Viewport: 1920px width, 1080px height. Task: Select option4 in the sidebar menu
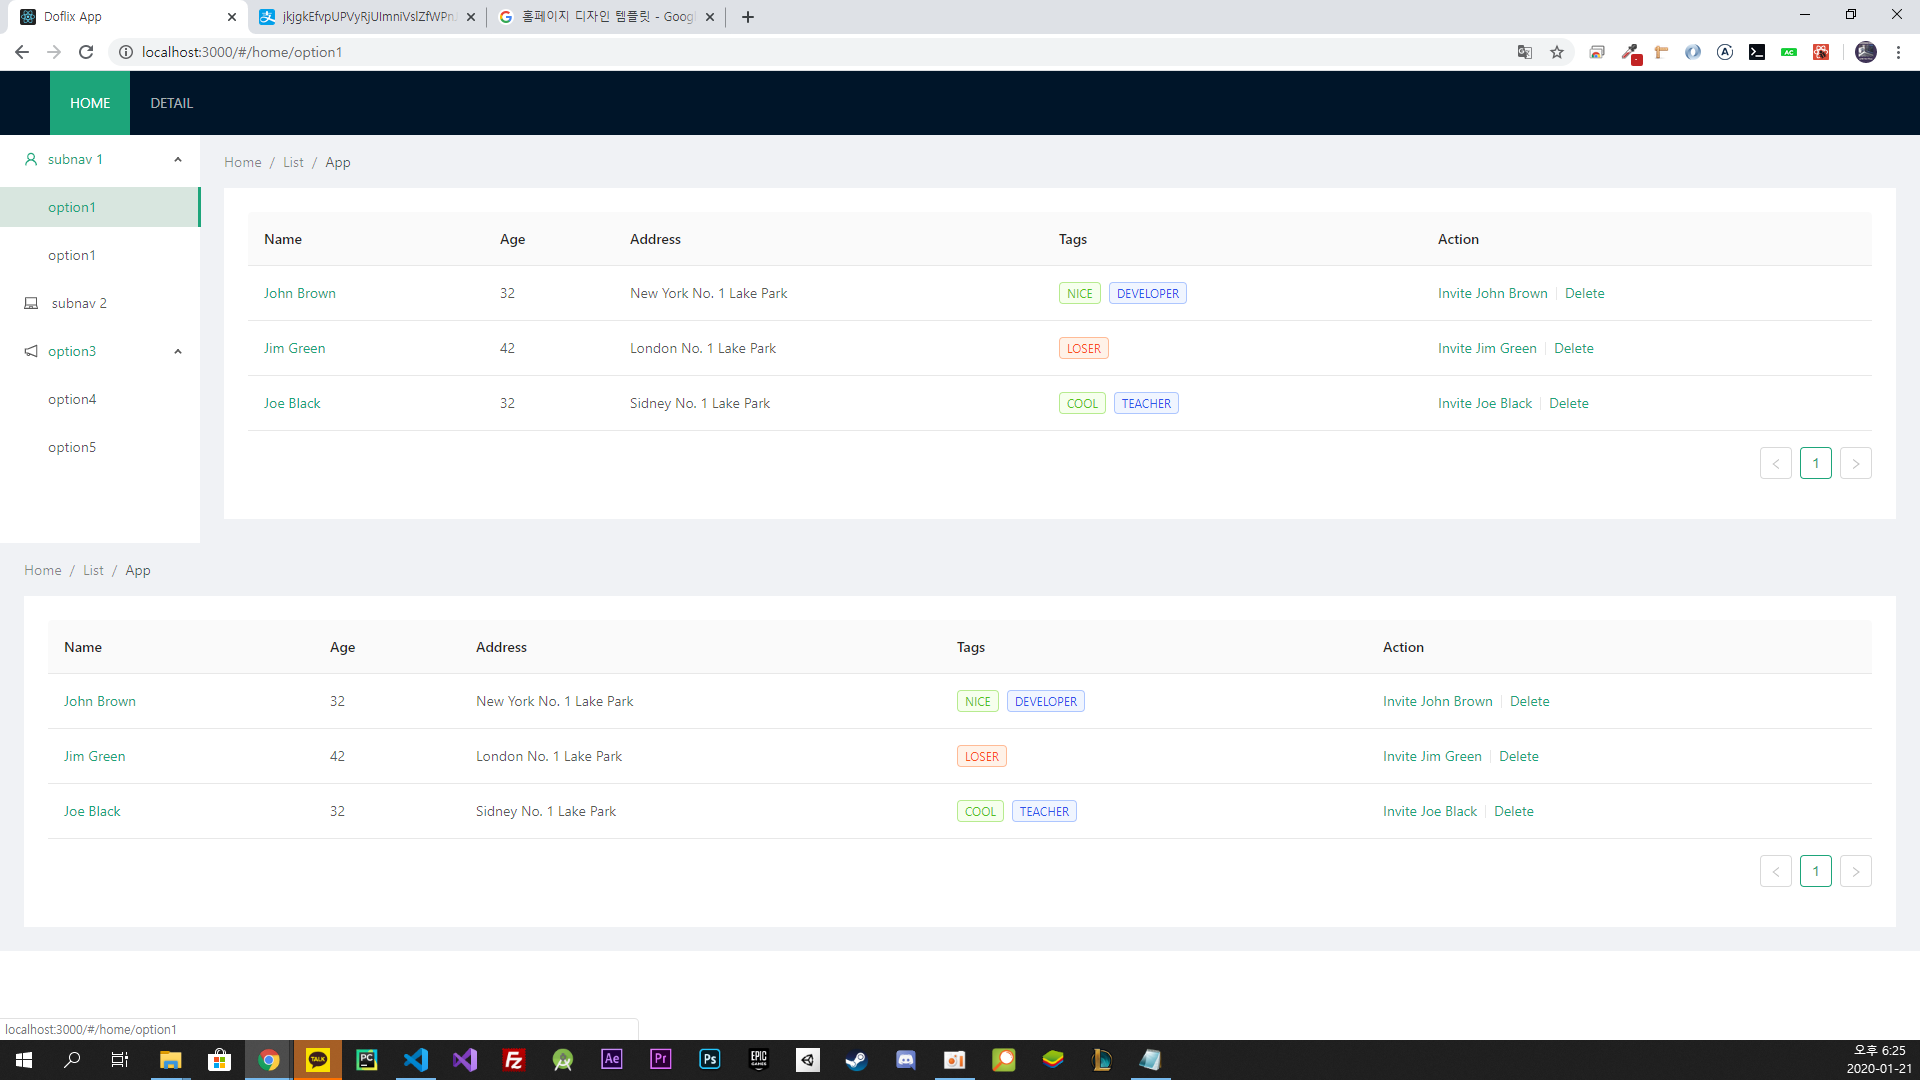72,399
